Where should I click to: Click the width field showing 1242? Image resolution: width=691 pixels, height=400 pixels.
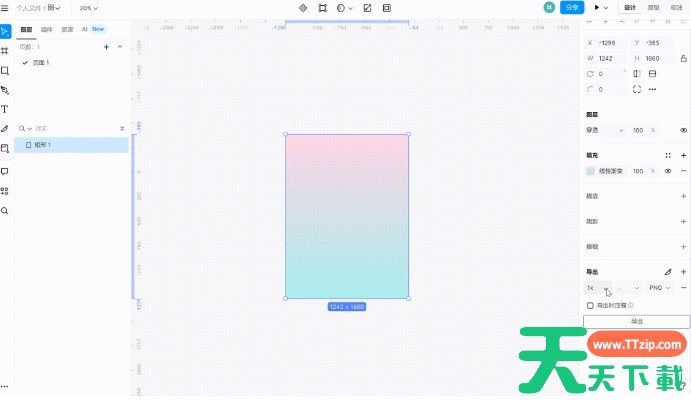(606, 58)
